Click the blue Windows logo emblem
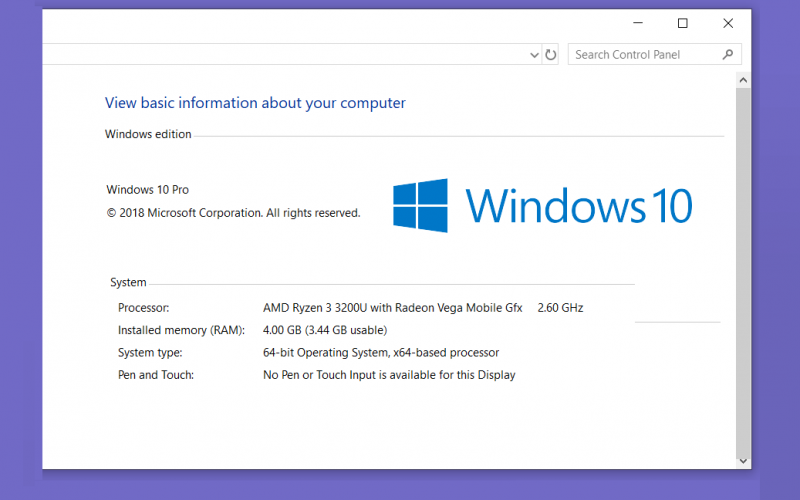Viewport: 800px width, 500px height. click(x=420, y=206)
